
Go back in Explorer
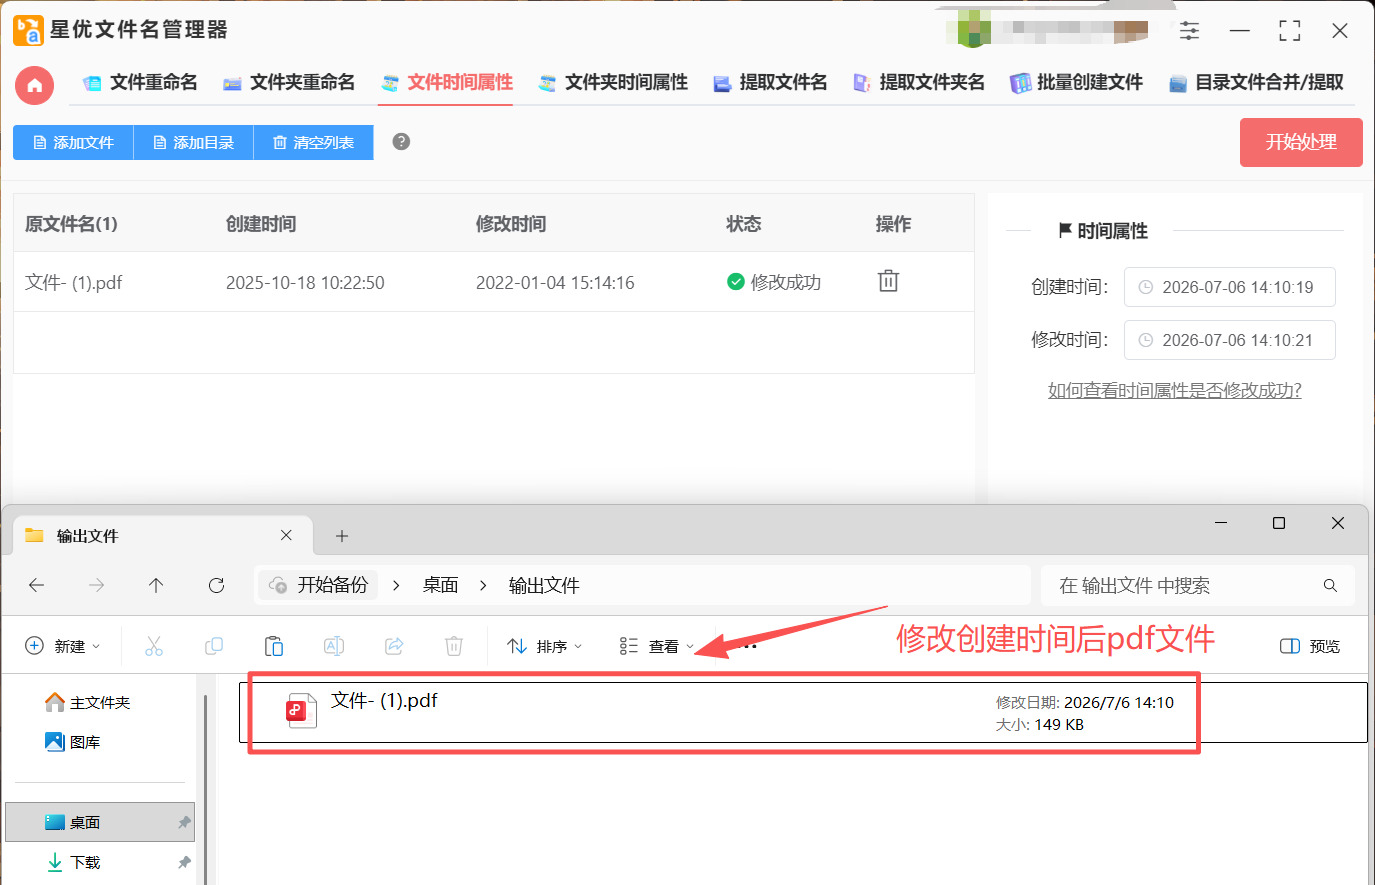click(x=37, y=586)
